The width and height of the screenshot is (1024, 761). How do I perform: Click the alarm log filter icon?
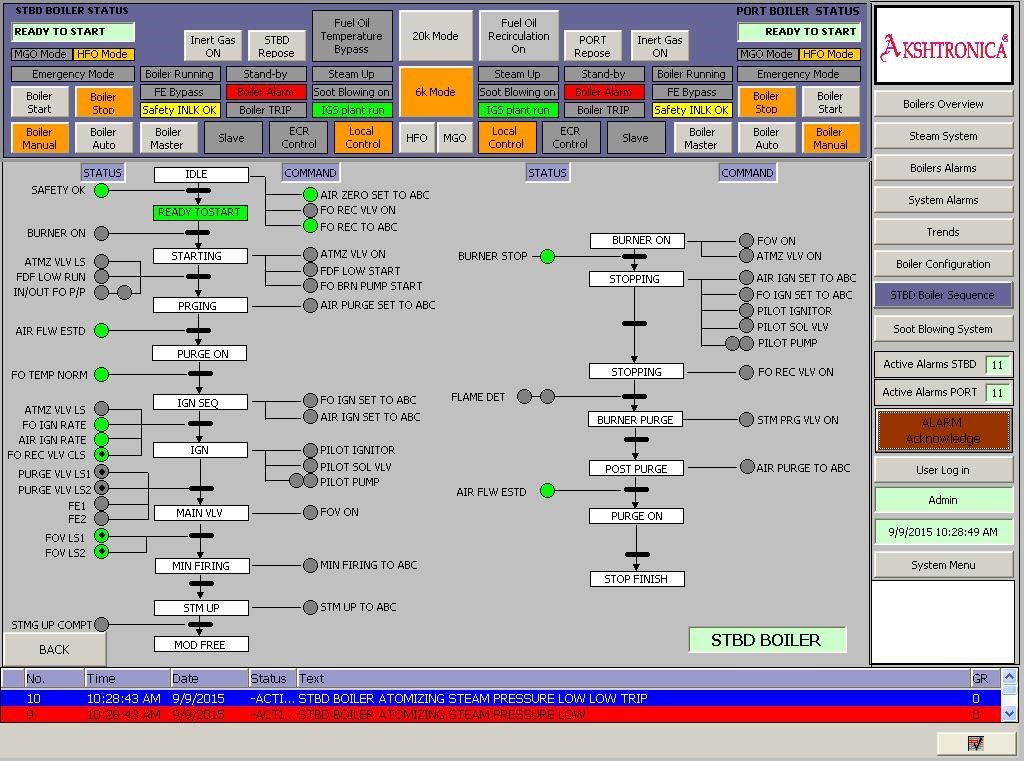[x=975, y=744]
